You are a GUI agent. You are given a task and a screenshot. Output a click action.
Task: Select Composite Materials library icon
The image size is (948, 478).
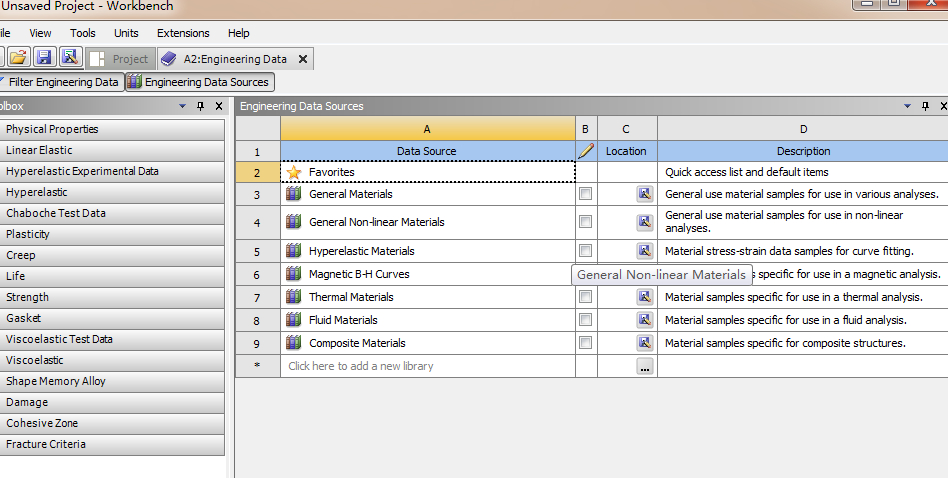click(293, 343)
